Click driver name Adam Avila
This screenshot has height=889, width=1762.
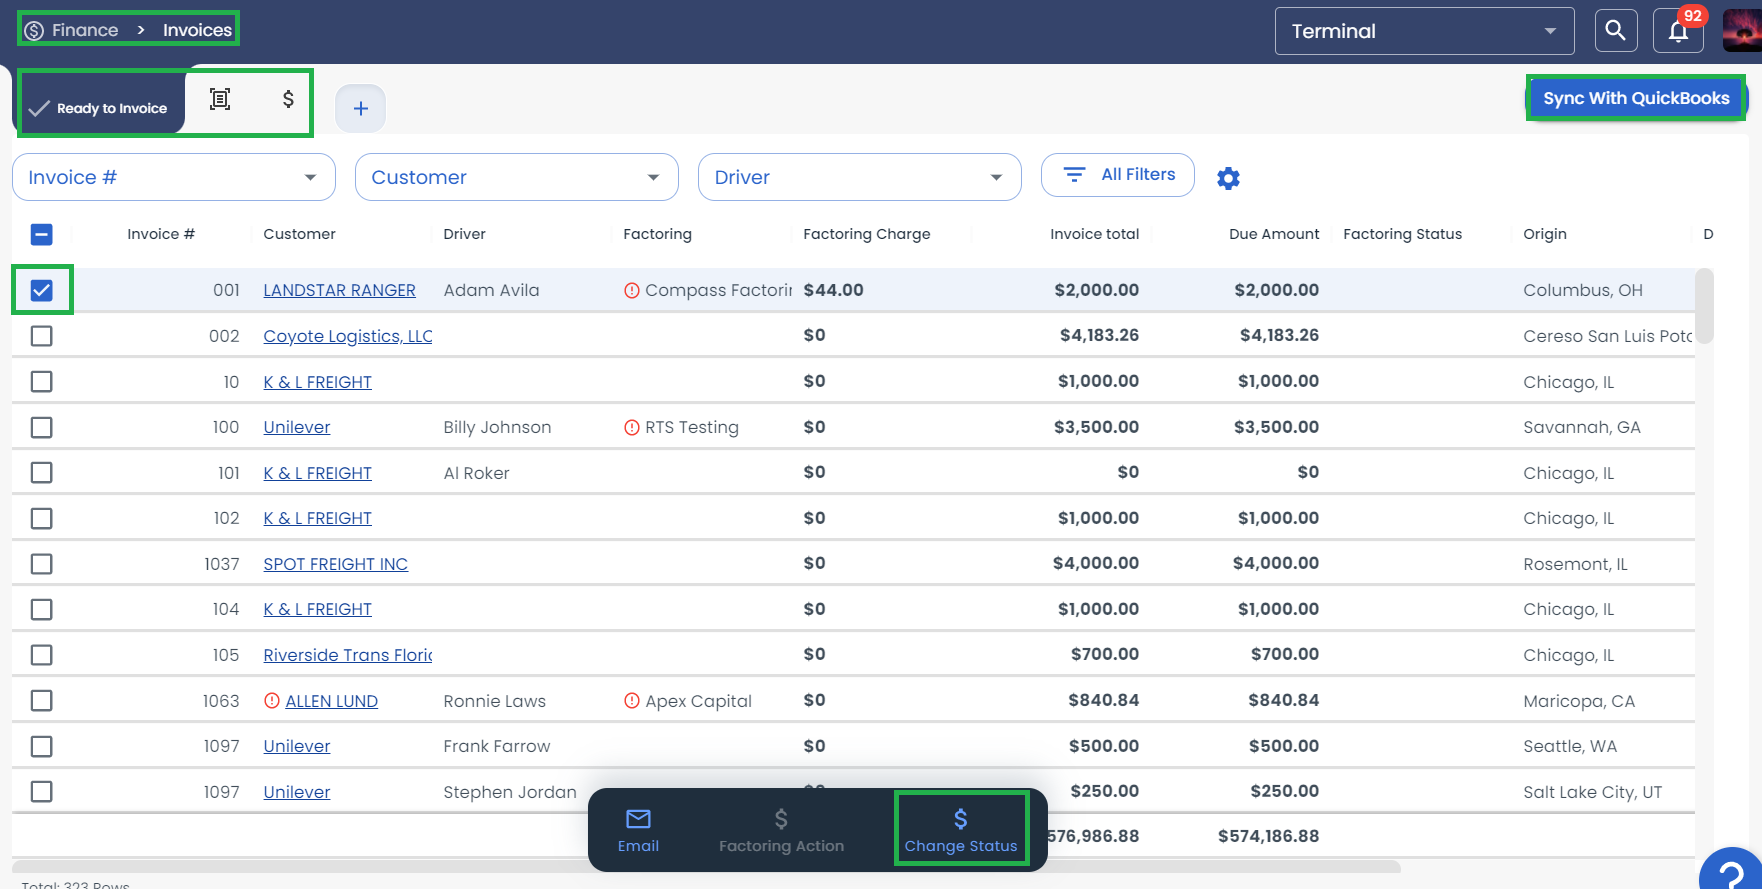pyautogui.click(x=491, y=290)
